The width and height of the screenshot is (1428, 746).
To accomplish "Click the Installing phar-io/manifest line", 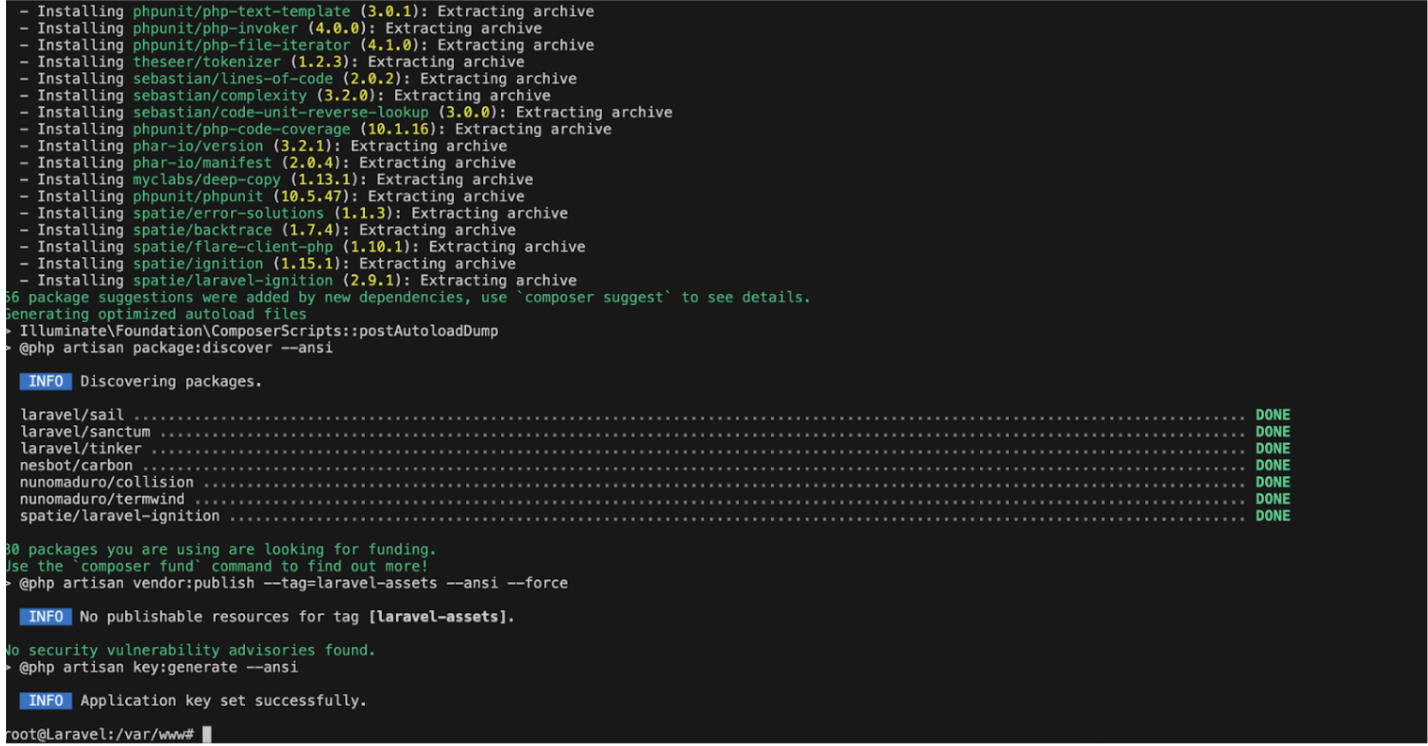I will tap(267, 163).
